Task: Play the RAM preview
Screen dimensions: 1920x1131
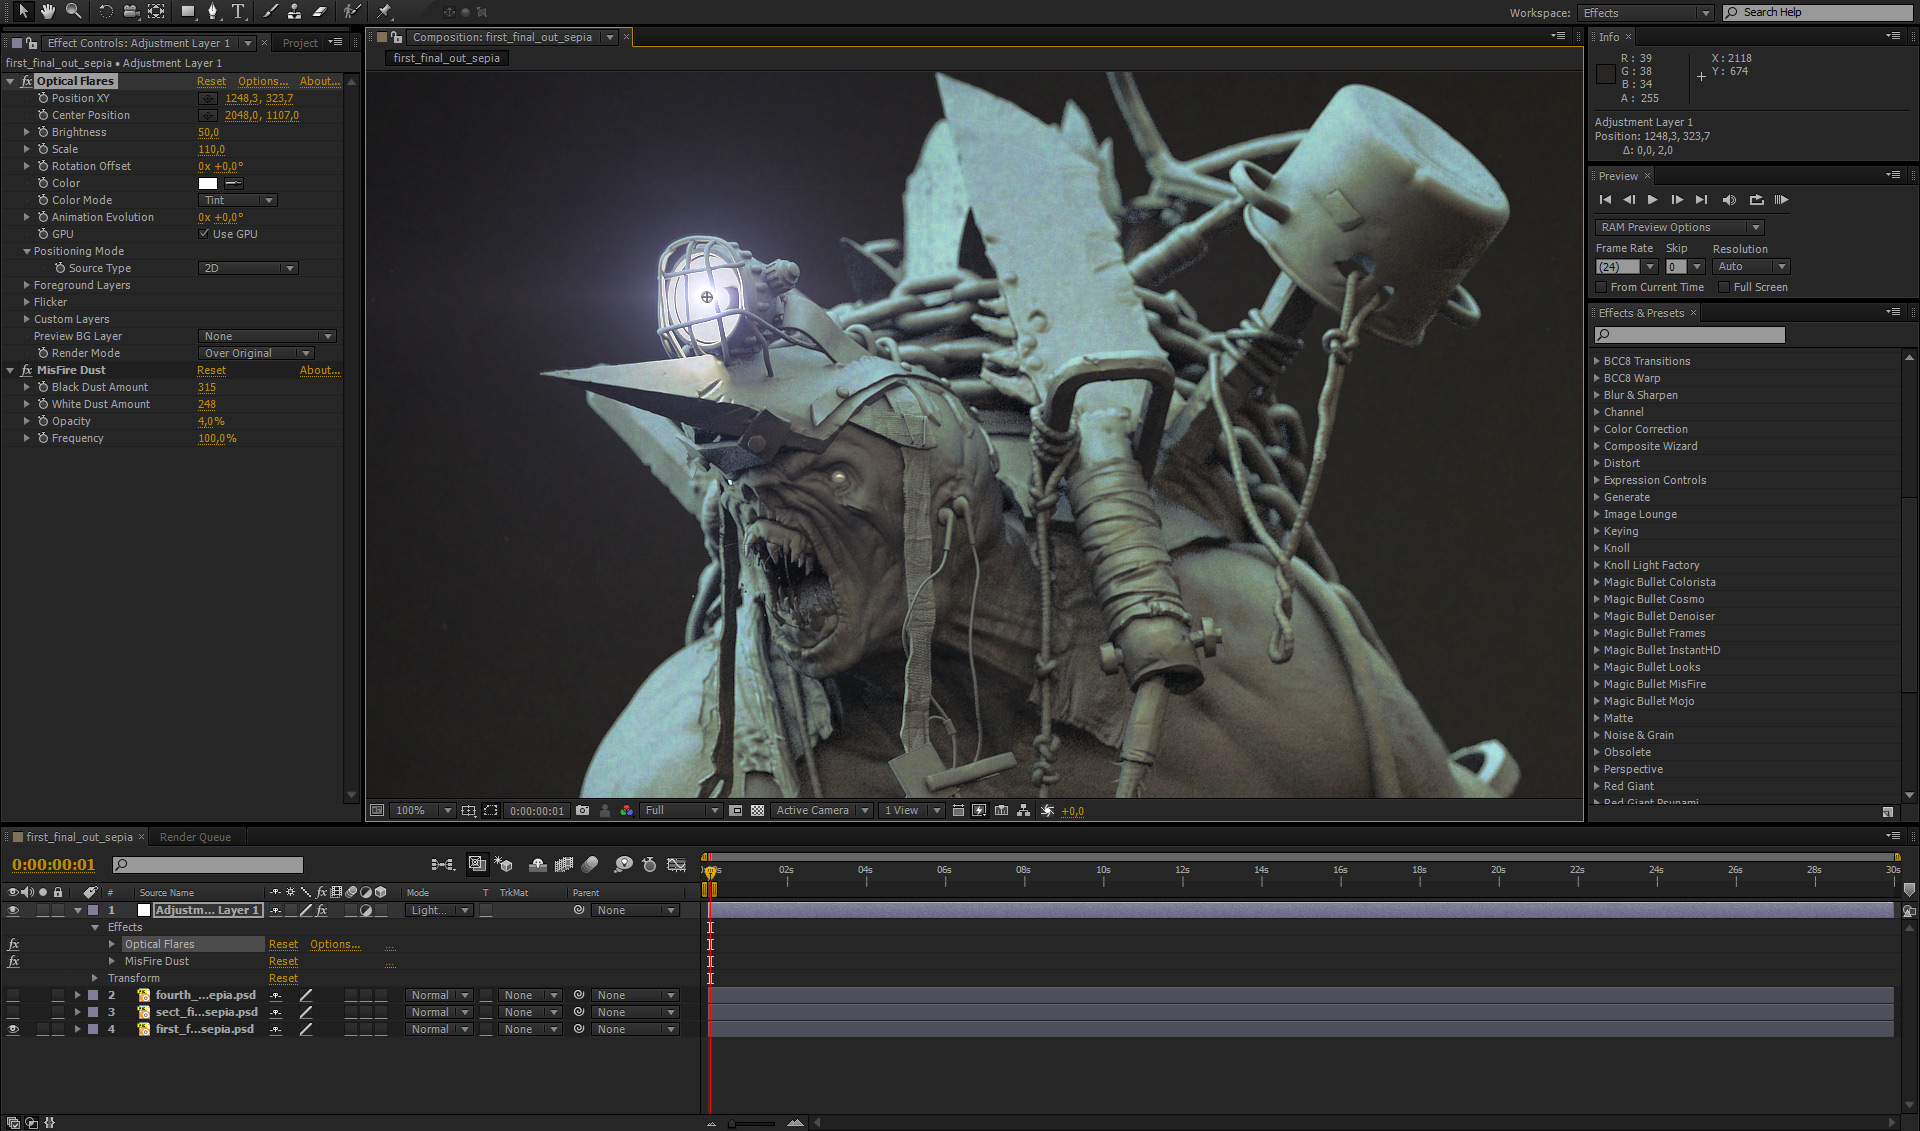Action: (x=1781, y=200)
